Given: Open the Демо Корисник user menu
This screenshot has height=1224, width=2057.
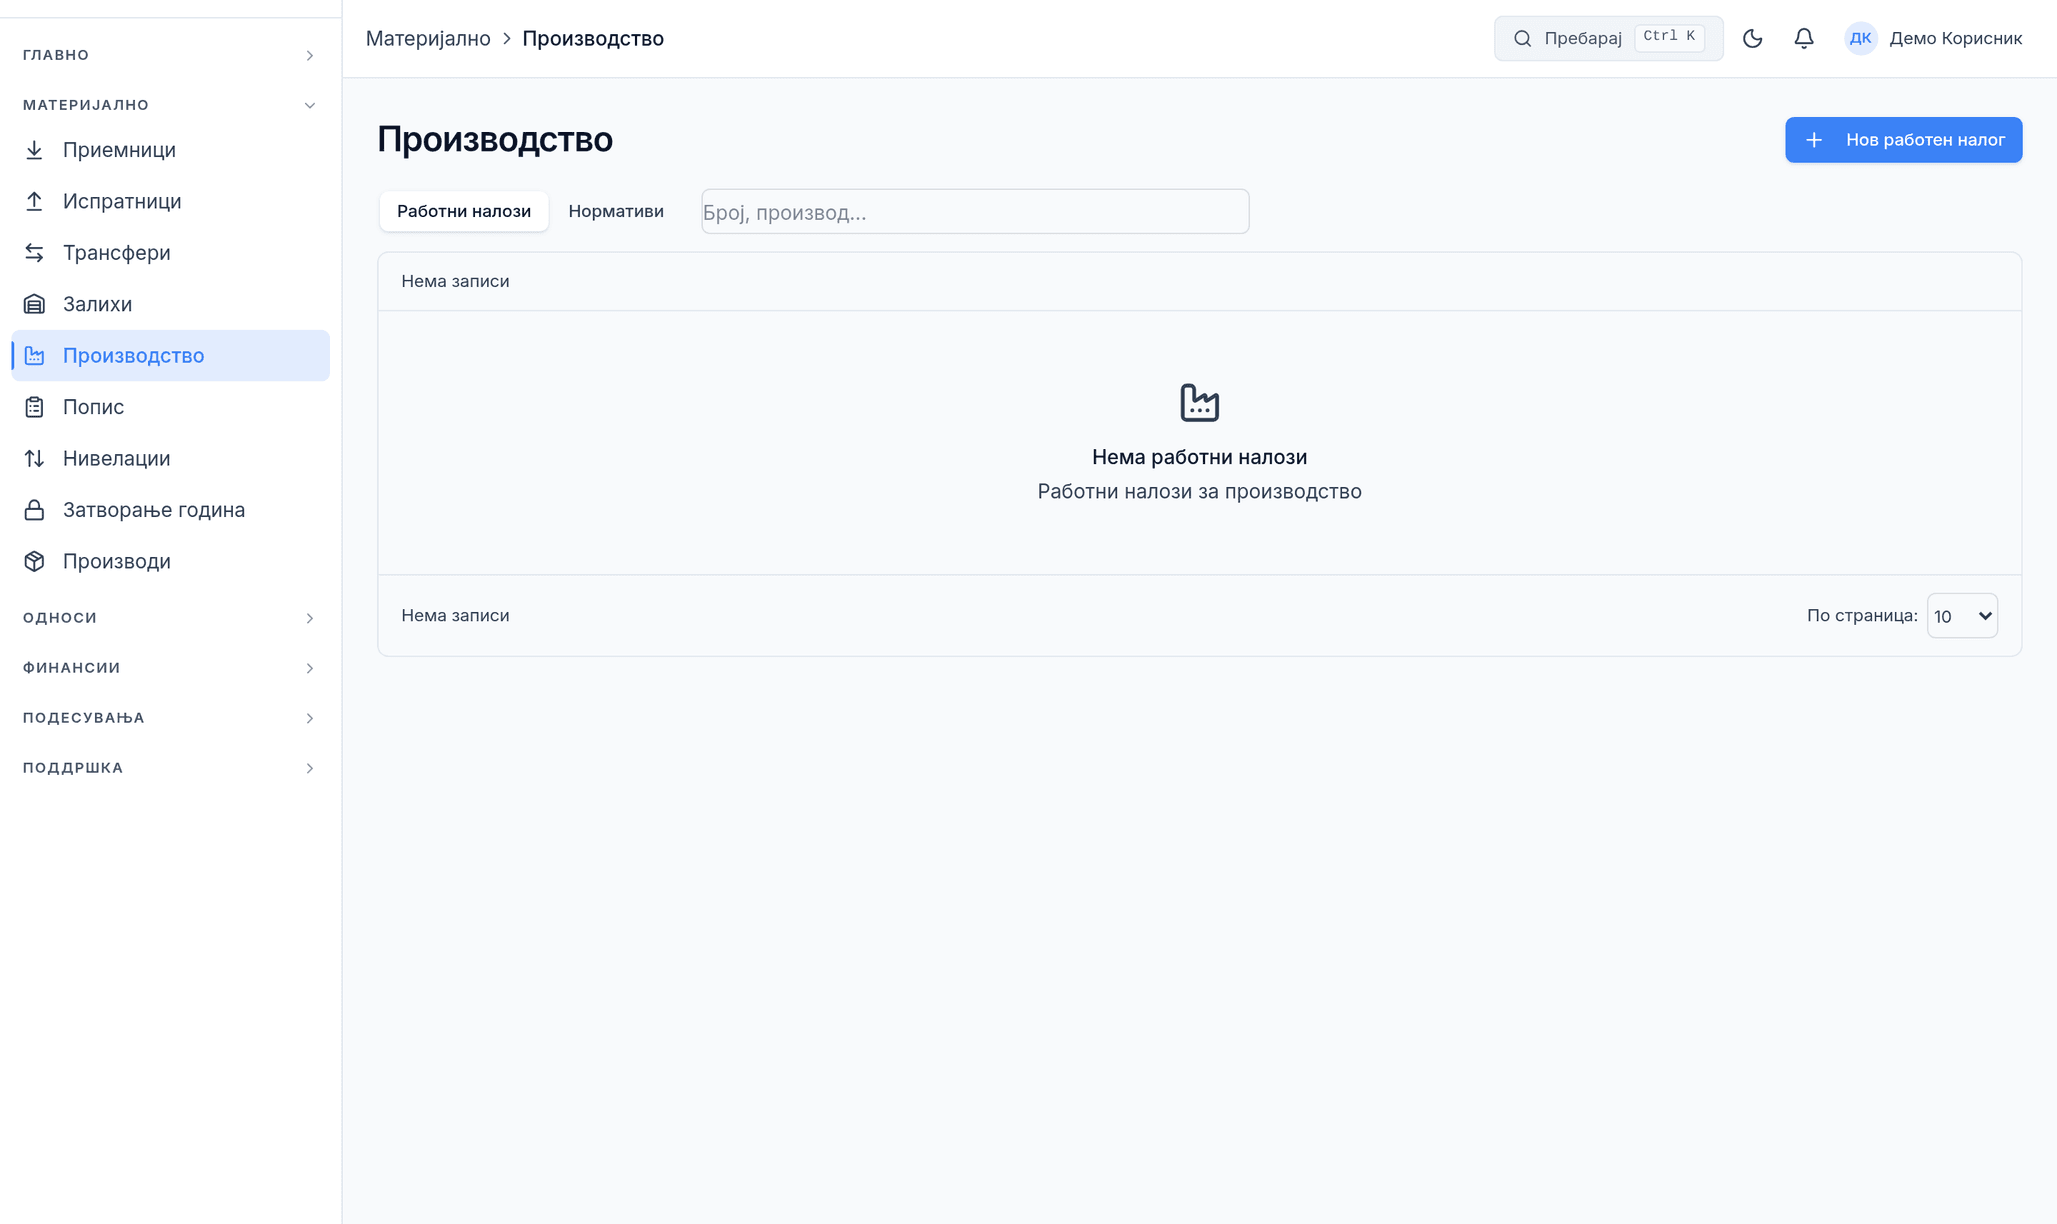Looking at the screenshot, I should click(1933, 39).
